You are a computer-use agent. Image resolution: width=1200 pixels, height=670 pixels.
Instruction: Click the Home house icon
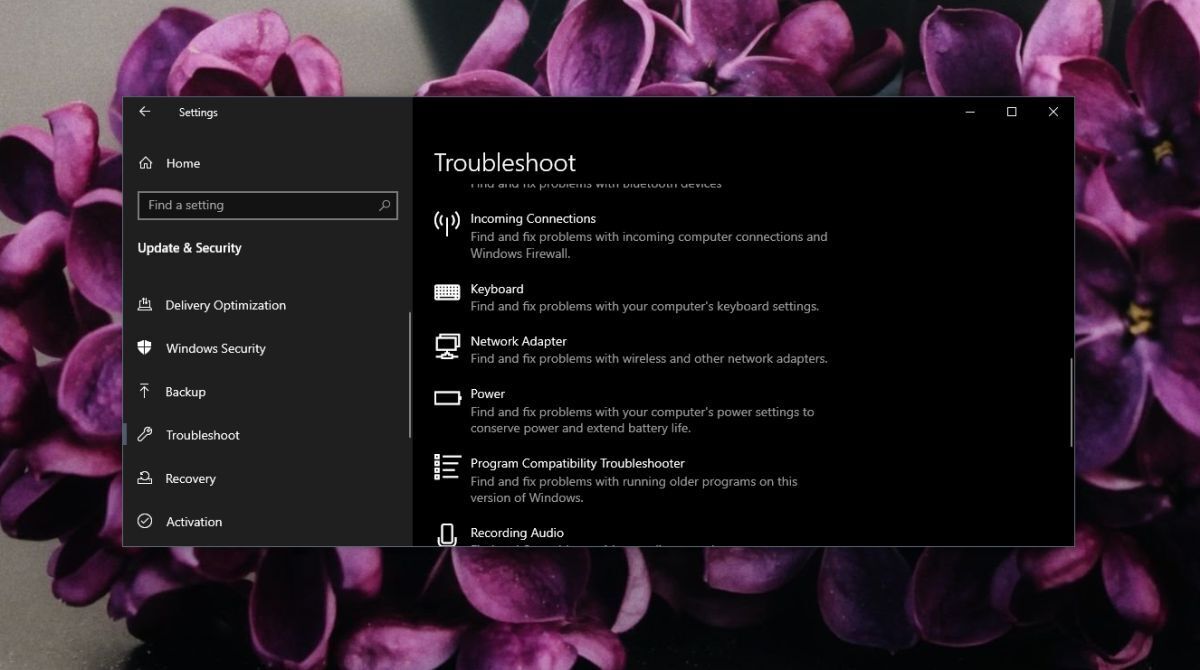pos(146,163)
